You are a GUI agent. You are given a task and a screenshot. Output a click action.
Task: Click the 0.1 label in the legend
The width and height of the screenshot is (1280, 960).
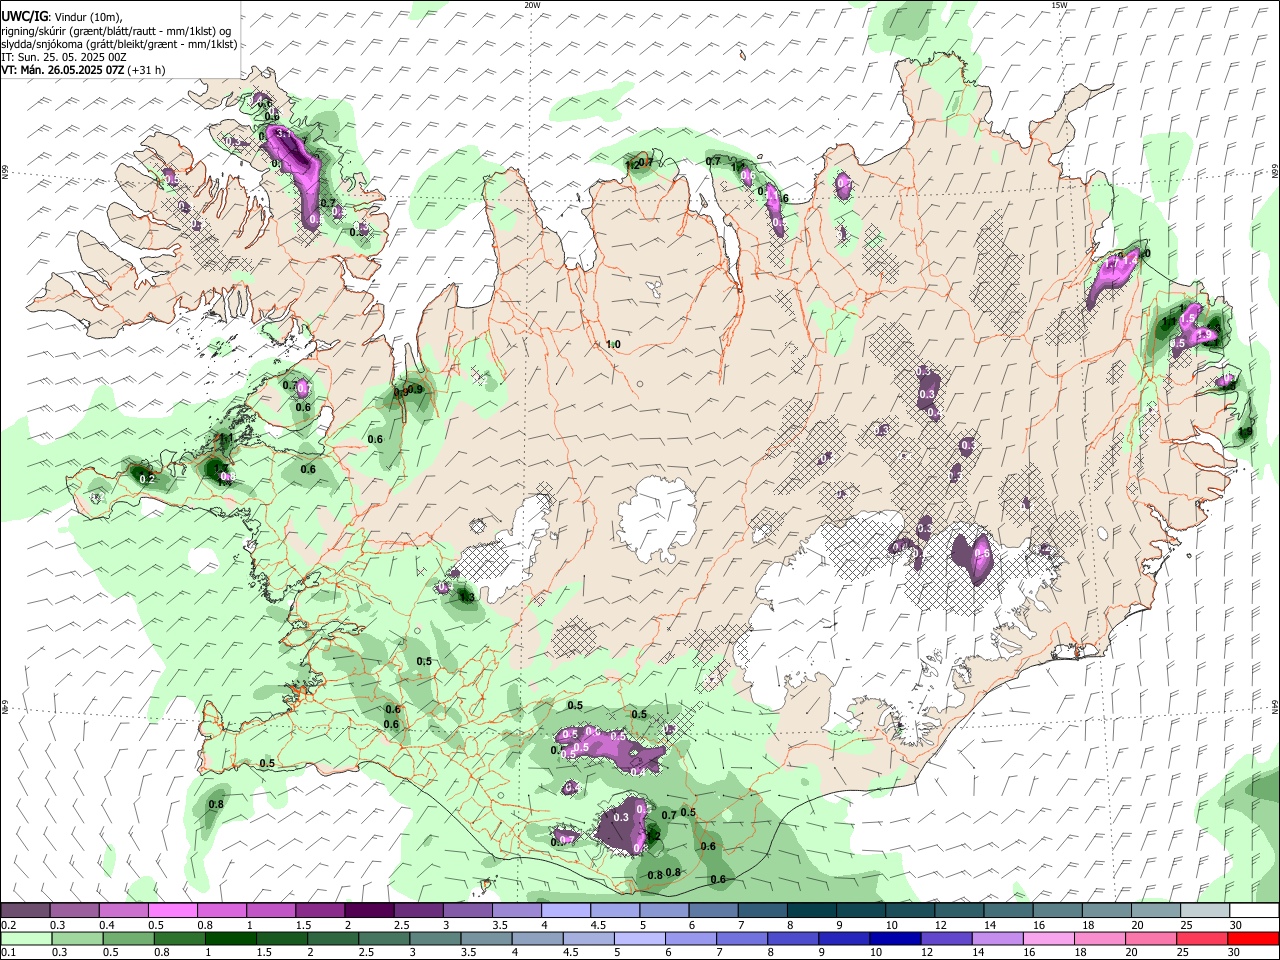point(9,952)
